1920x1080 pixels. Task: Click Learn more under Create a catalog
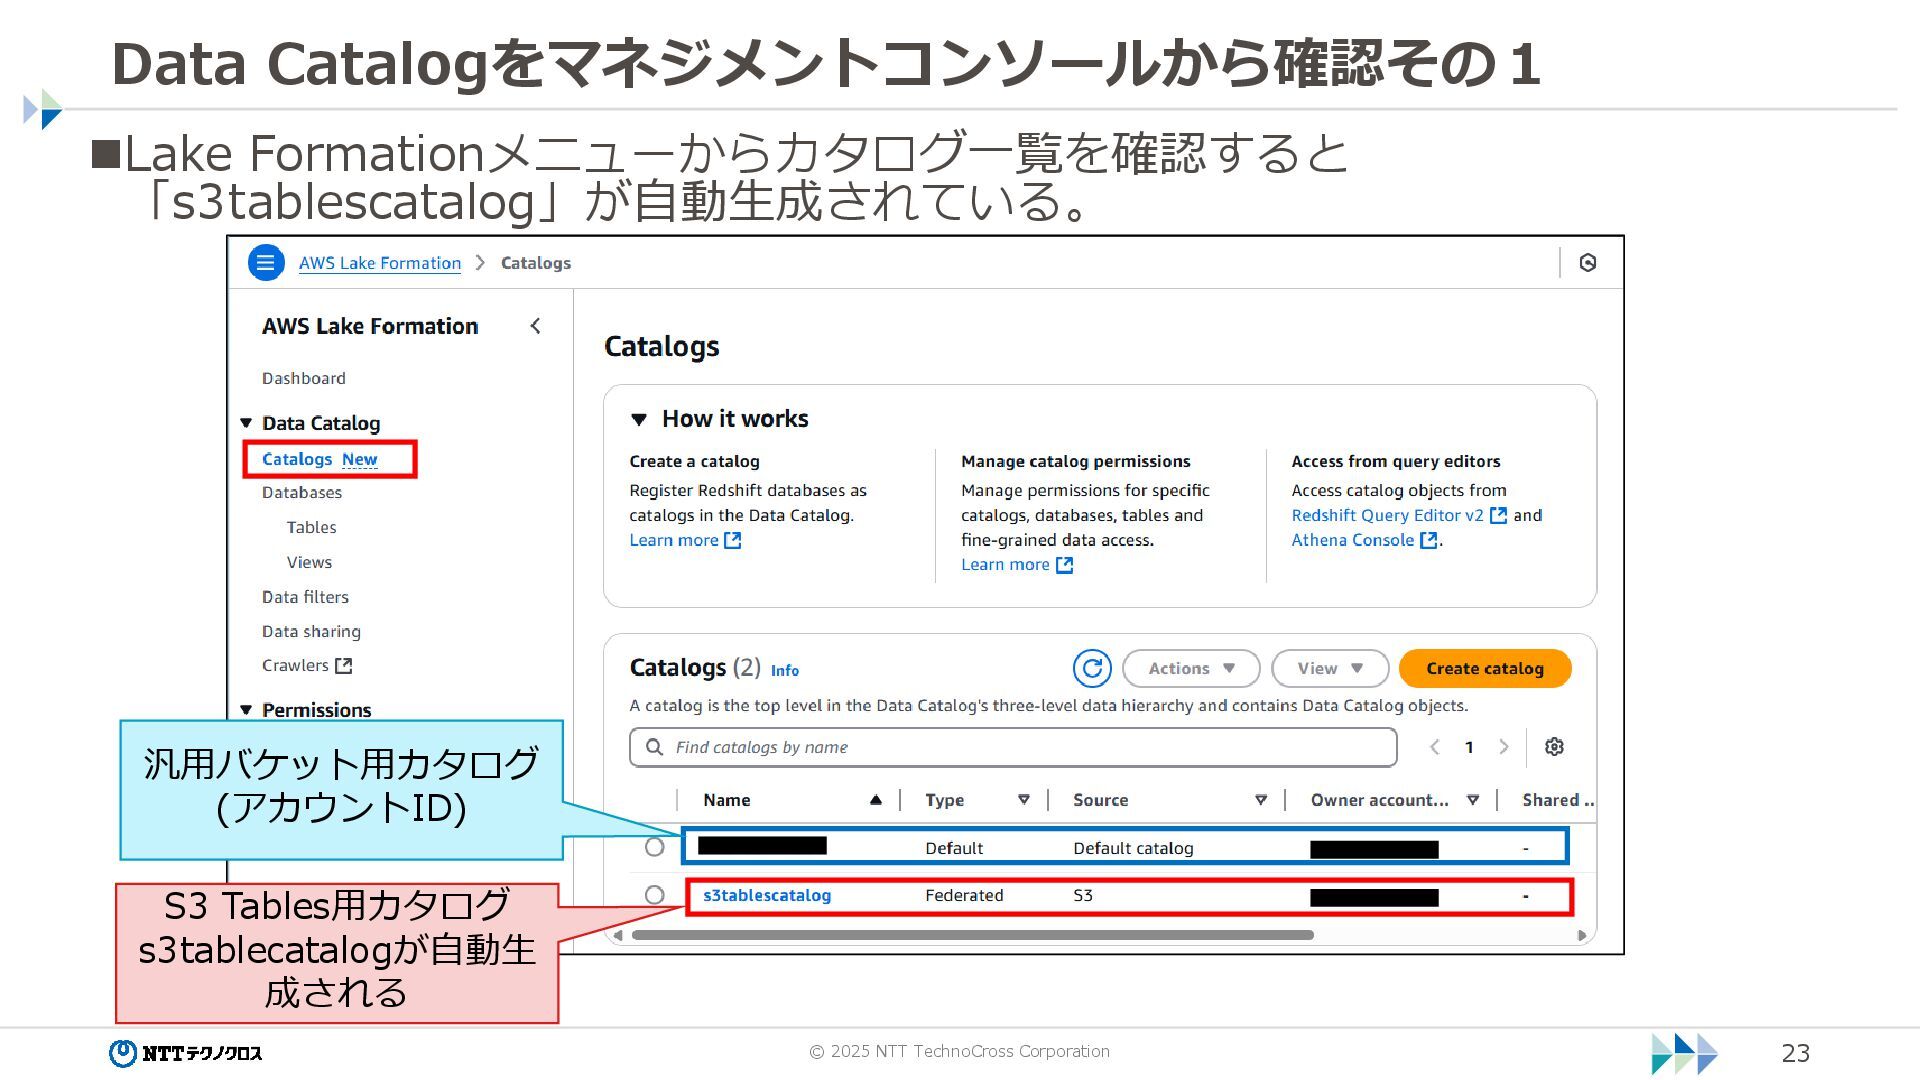tap(685, 540)
